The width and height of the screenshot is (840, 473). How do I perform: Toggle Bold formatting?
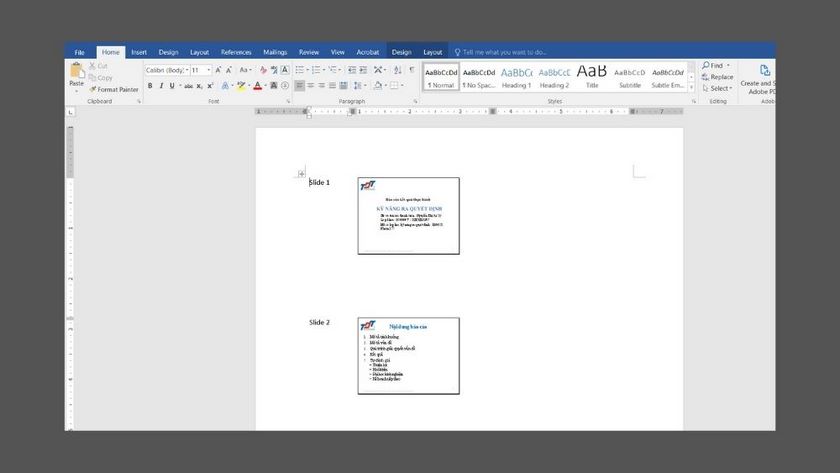[x=150, y=86]
